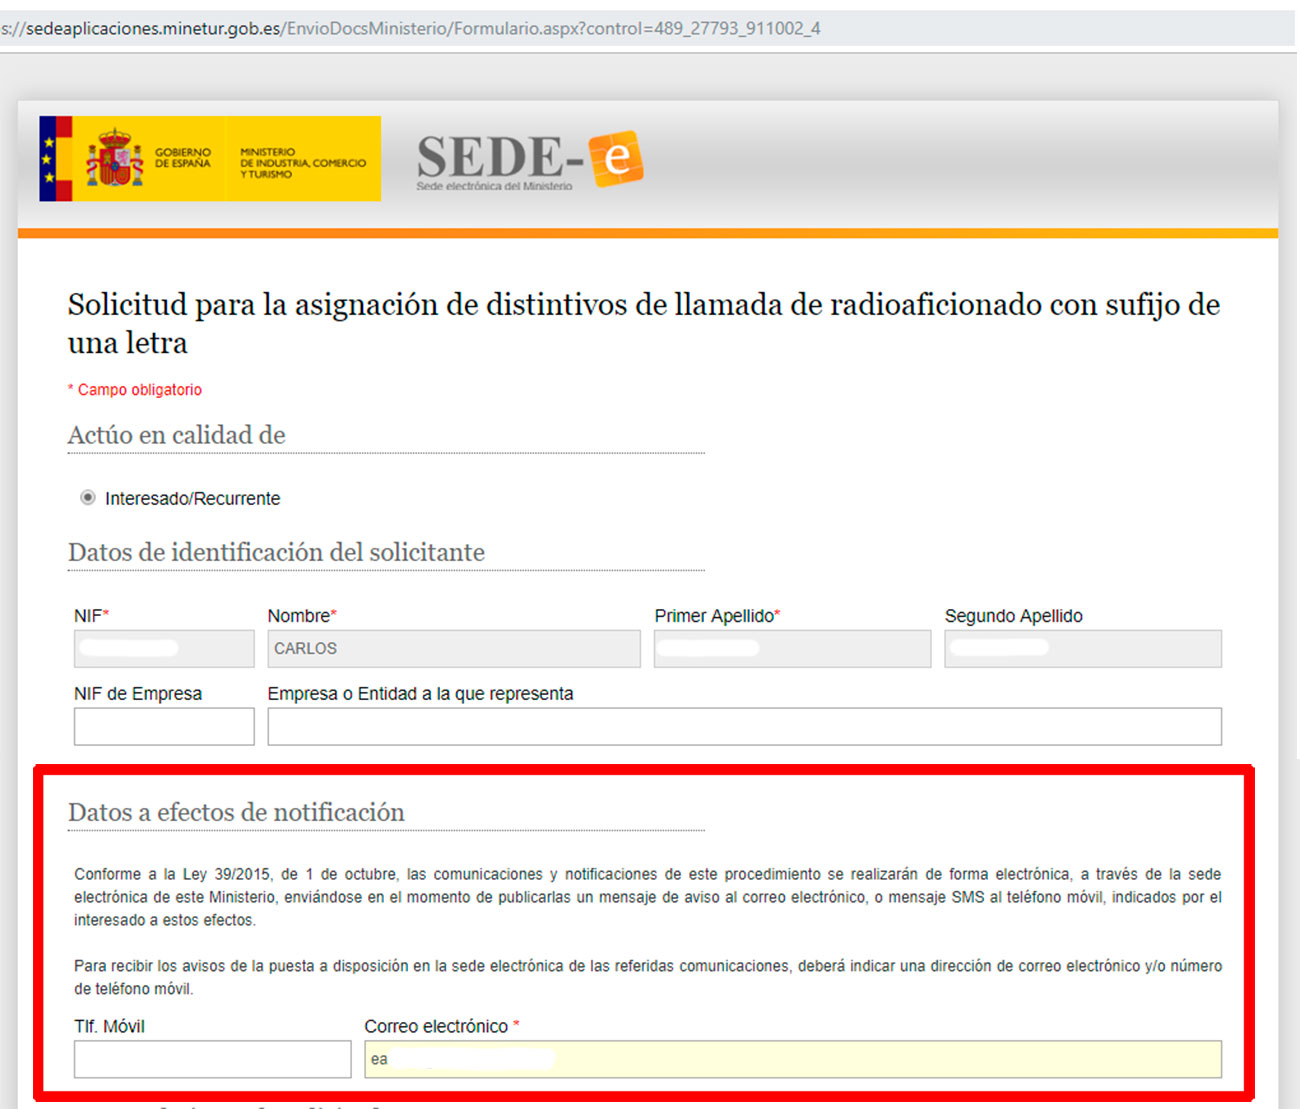Screen dimensions: 1300x1109
Task: Click the orange 'e' SEDE logo icon
Action: tap(616, 158)
